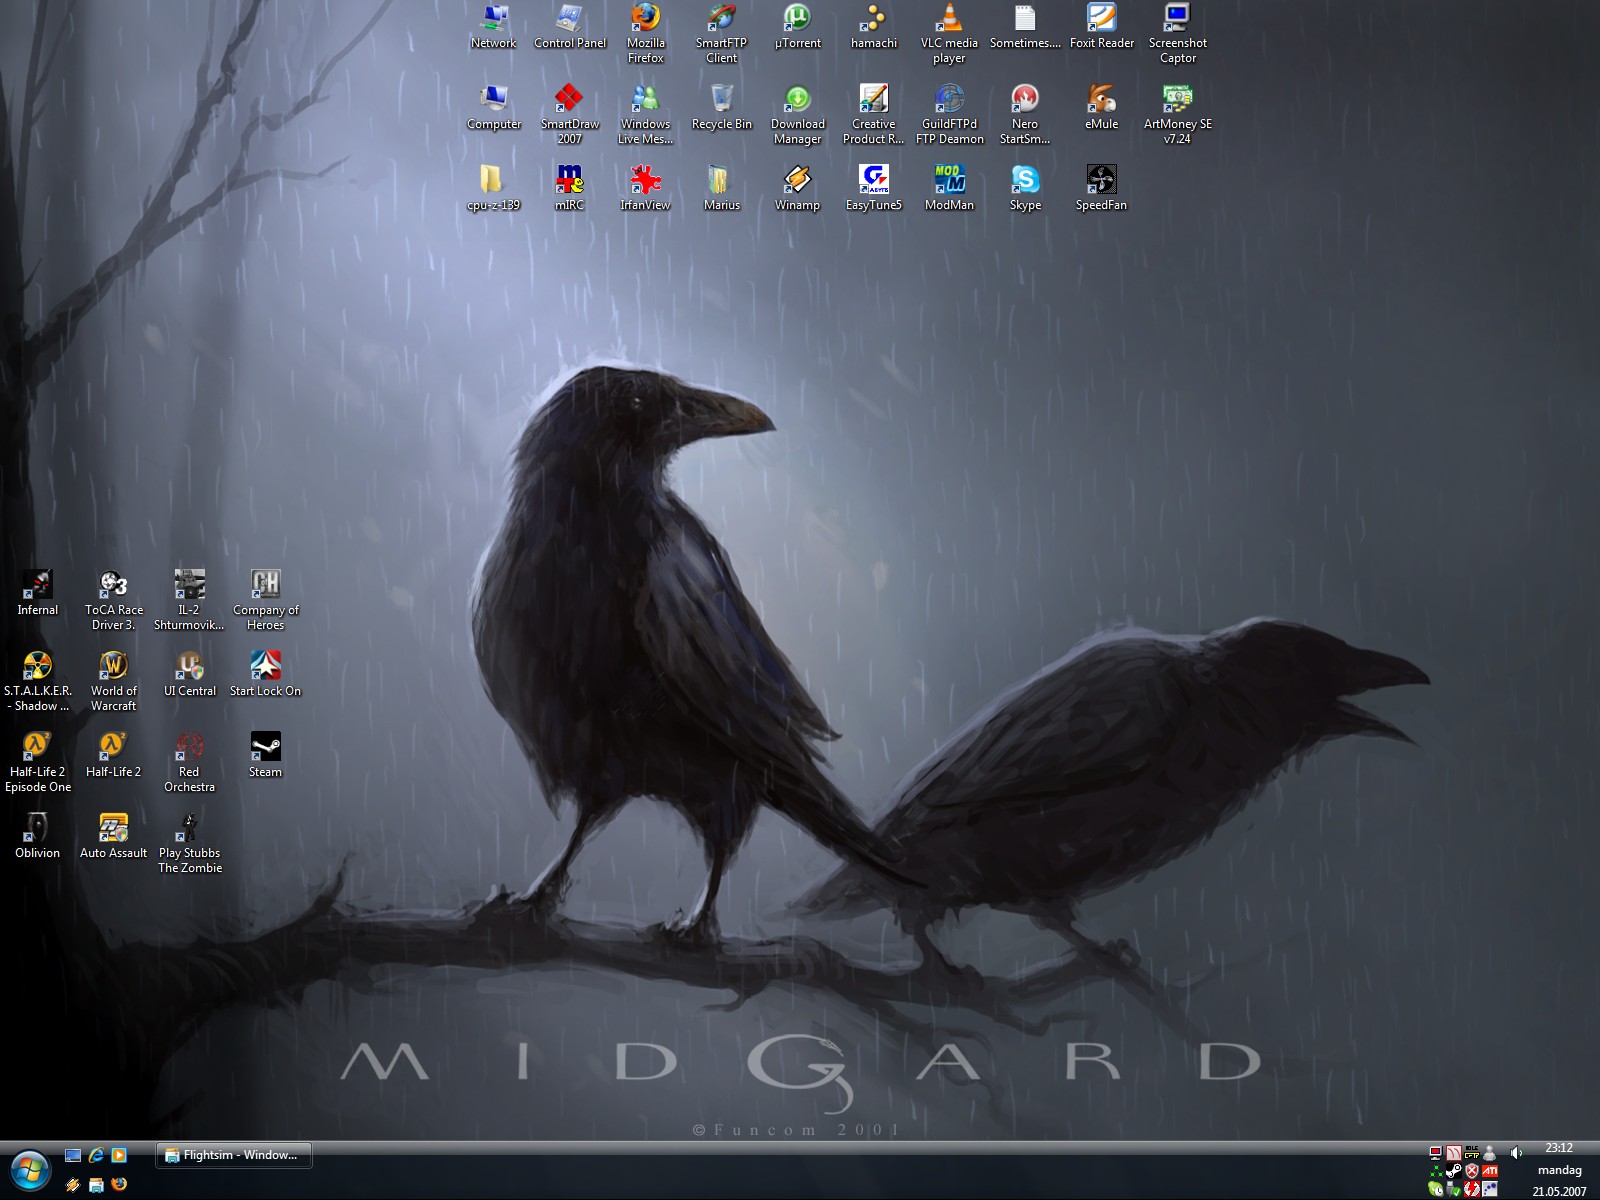Click the Windows Start orb
This screenshot has width=1600, height=1200.
[x=29, y=1170]
